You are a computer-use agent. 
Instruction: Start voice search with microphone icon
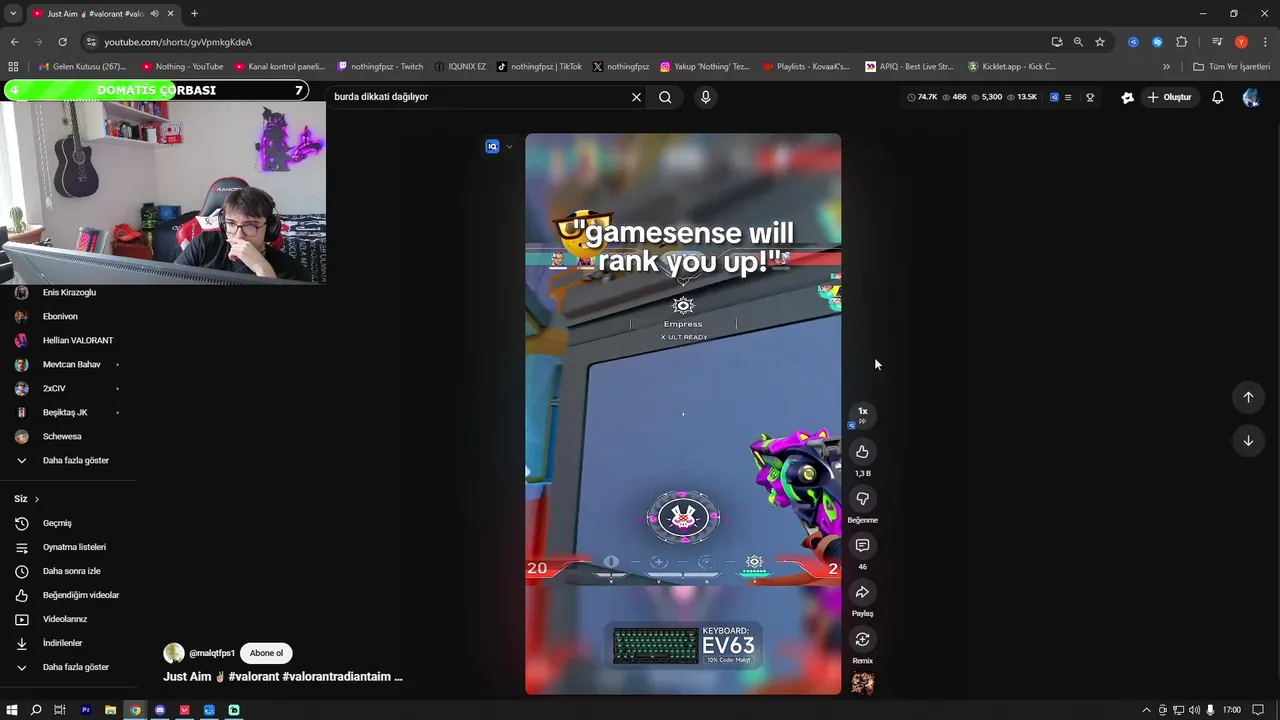[705, 97]
